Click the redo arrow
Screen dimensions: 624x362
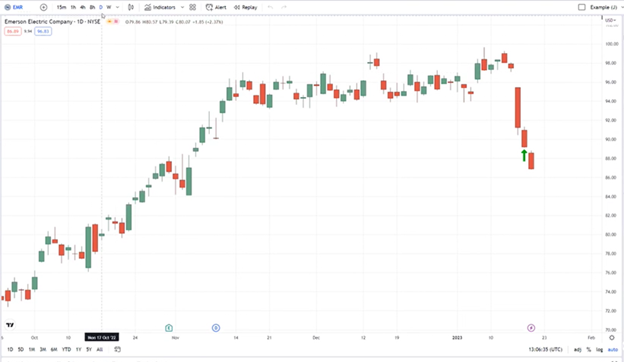click(x=284, y=7)
